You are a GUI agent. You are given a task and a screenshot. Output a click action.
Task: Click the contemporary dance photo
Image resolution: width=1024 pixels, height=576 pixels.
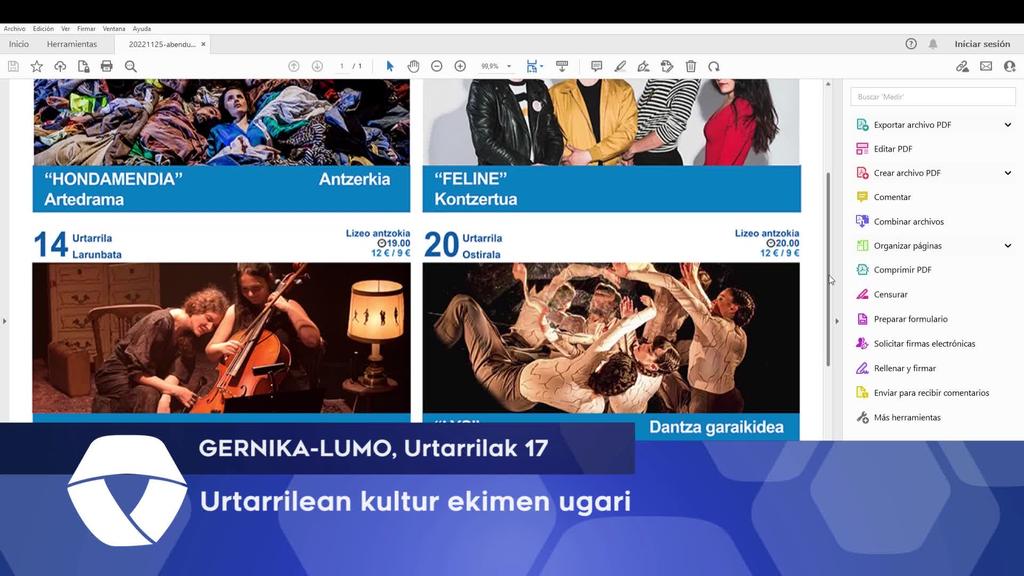coord(611,338)
